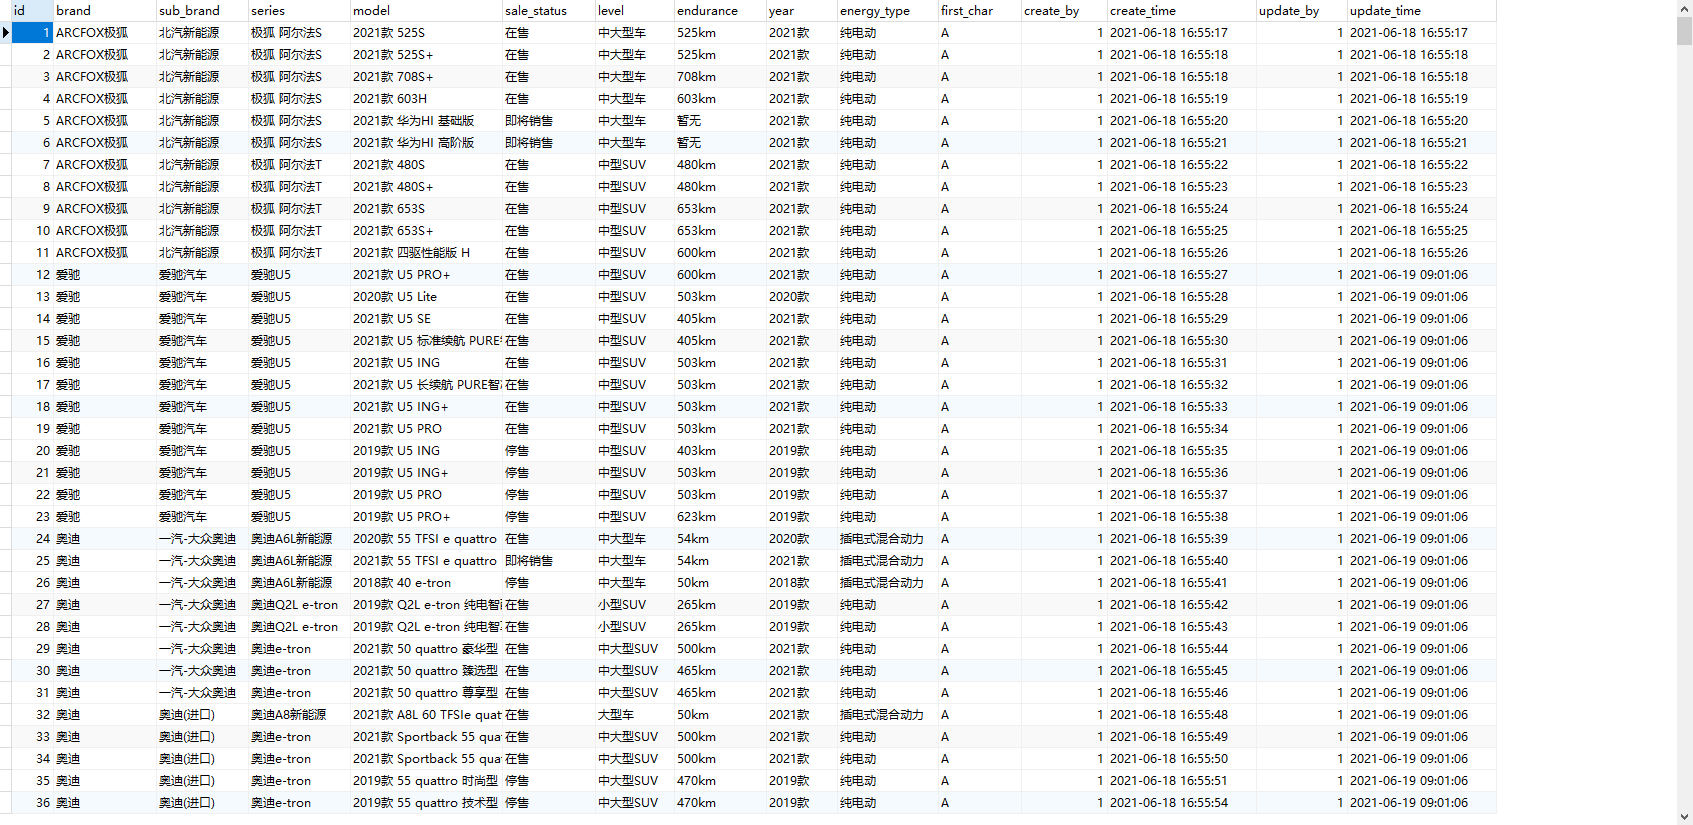Screen dimensions: 1693x825
Task: Select model cell '2019款 55 quattro 技术型'
Action: coord(426,803)
